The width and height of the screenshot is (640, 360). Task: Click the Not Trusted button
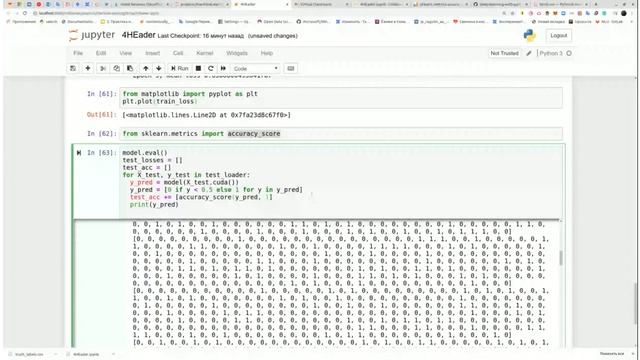pyautogui.click(x=504, y=53)
